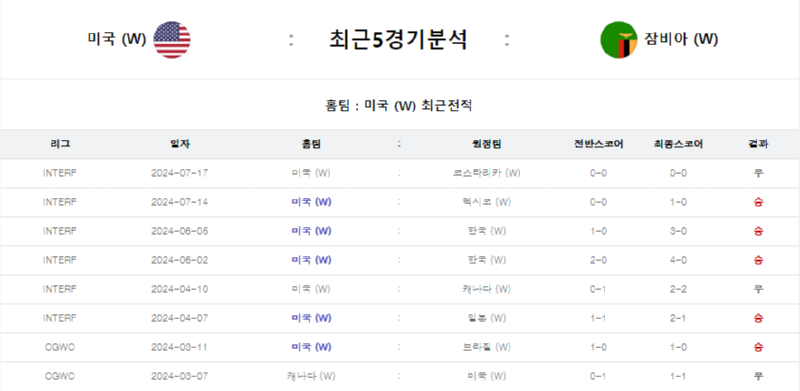Select the date 2024-03-07

[180, 377]
